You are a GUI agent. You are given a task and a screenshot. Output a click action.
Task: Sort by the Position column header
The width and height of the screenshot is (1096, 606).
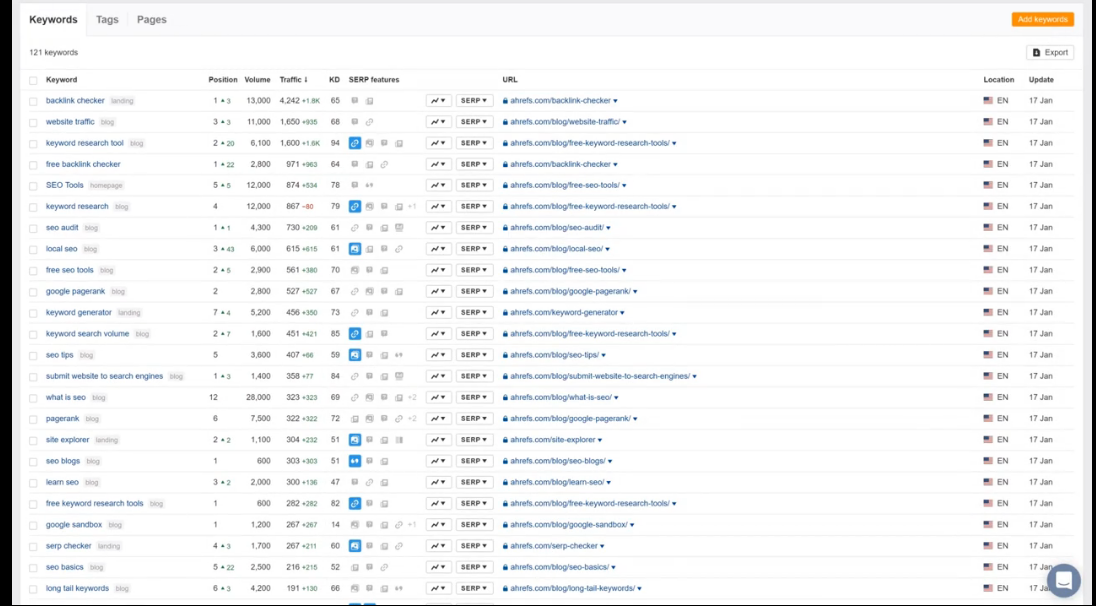tap(223, 80)
